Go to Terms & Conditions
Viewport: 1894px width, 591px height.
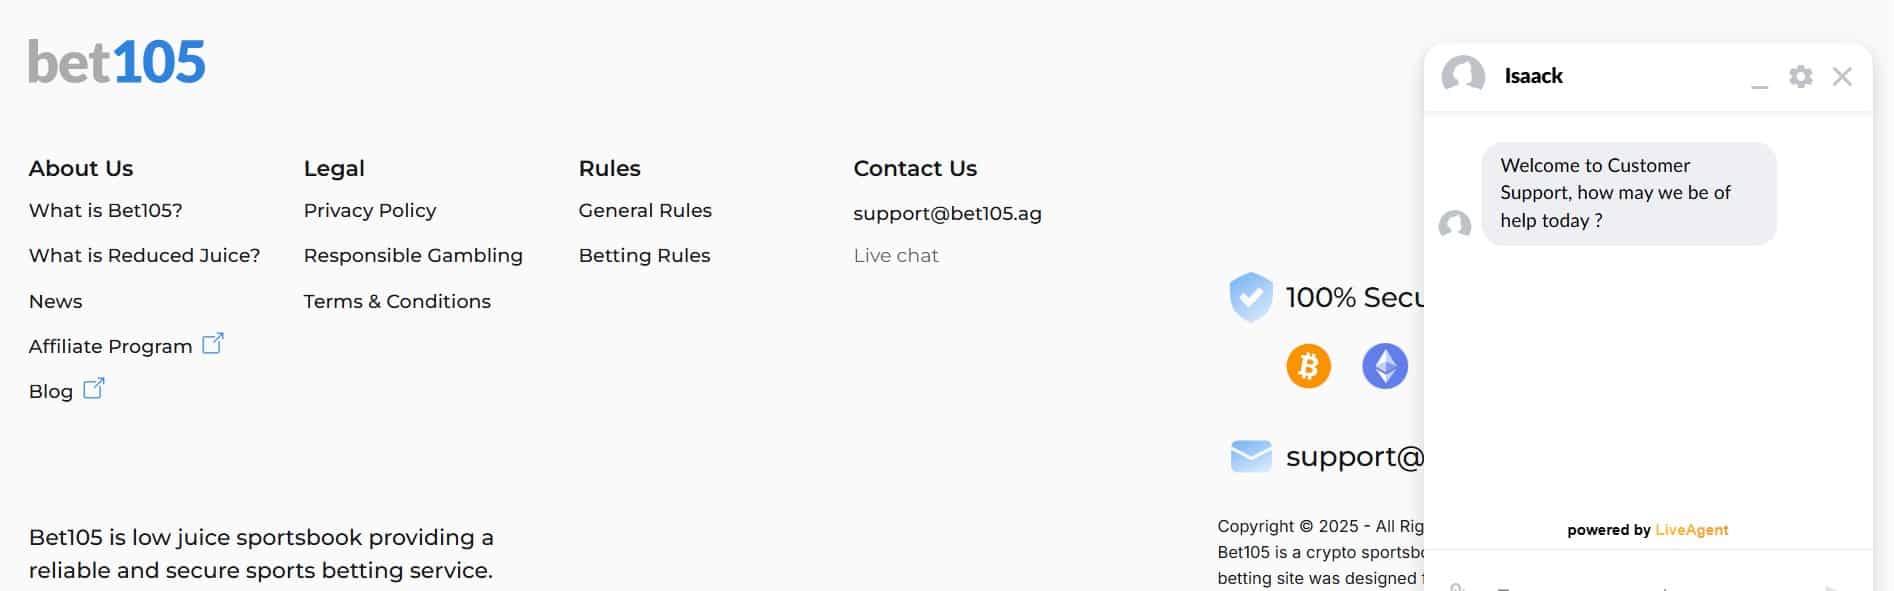click(397, 302)
